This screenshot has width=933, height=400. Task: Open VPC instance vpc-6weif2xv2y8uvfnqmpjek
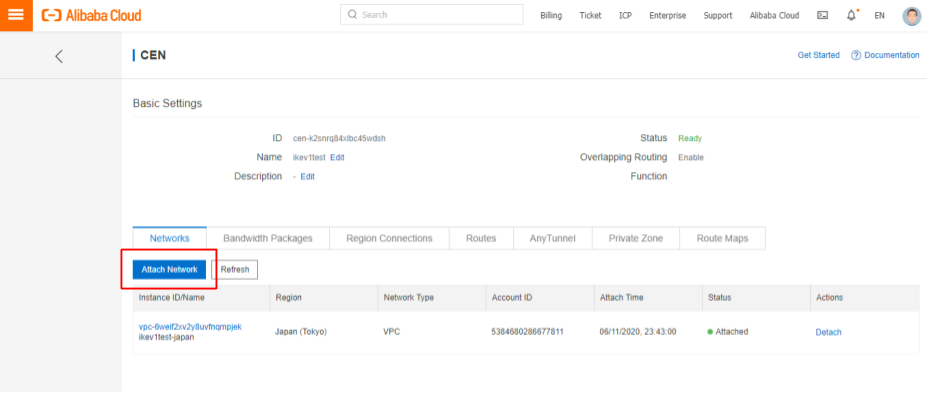tap(190, 327)
